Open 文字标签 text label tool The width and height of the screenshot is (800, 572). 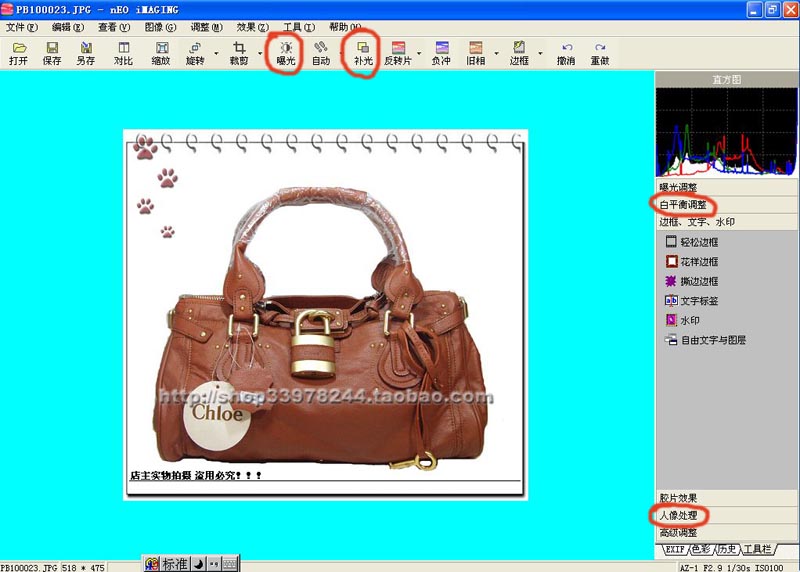(x=692, y=301)
